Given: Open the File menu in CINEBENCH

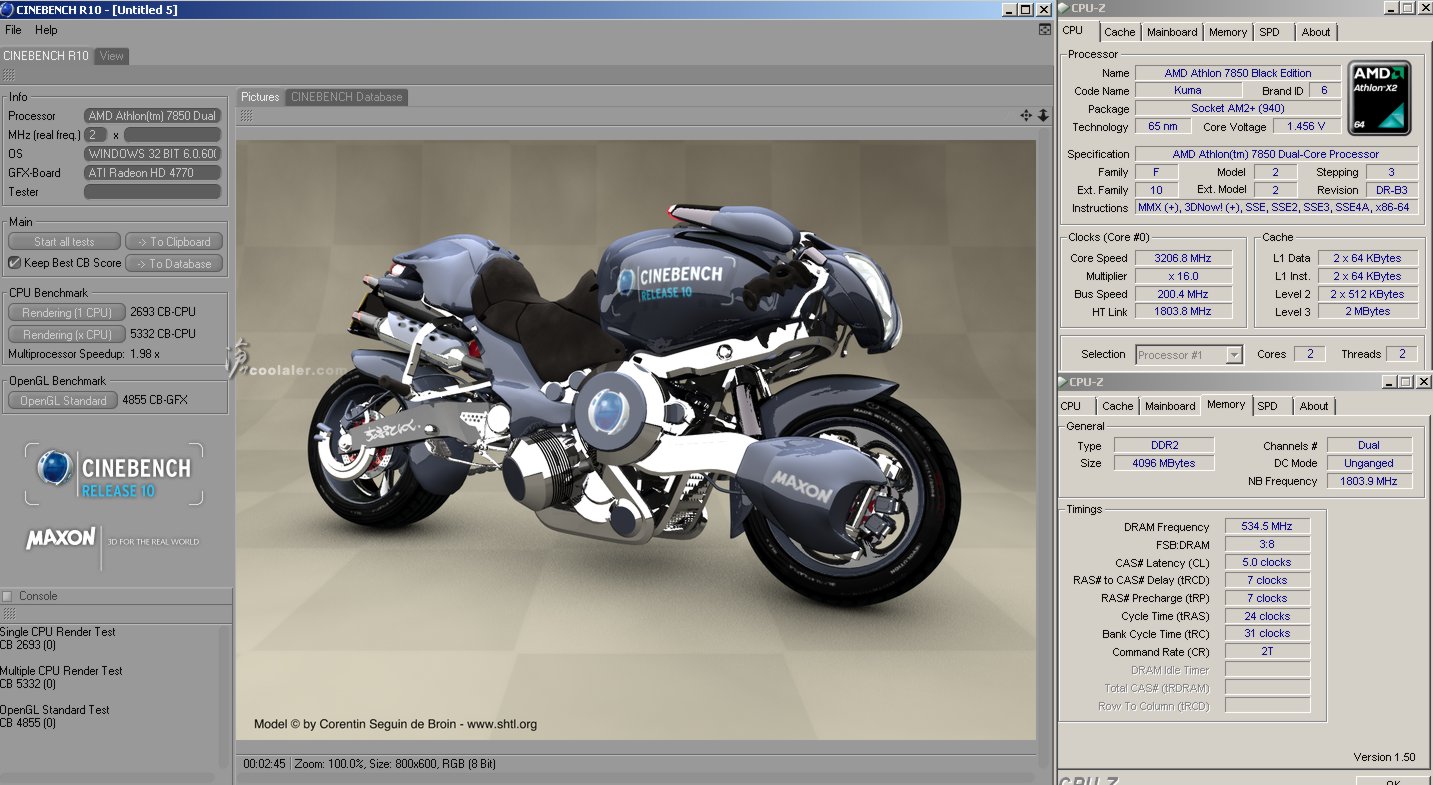Looking at the screenshot, I should pos(13,30).
